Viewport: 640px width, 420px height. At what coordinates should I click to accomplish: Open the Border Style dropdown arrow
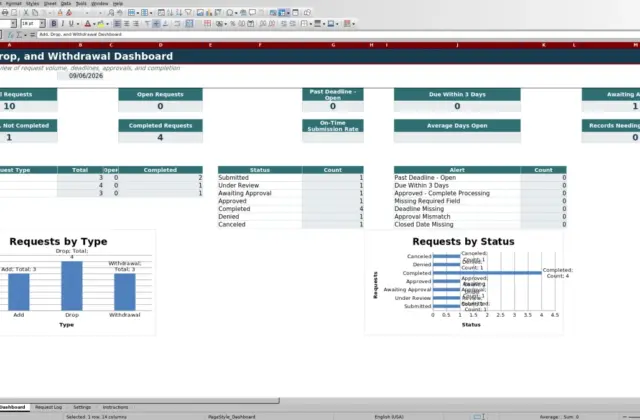[x=324, y=24]
